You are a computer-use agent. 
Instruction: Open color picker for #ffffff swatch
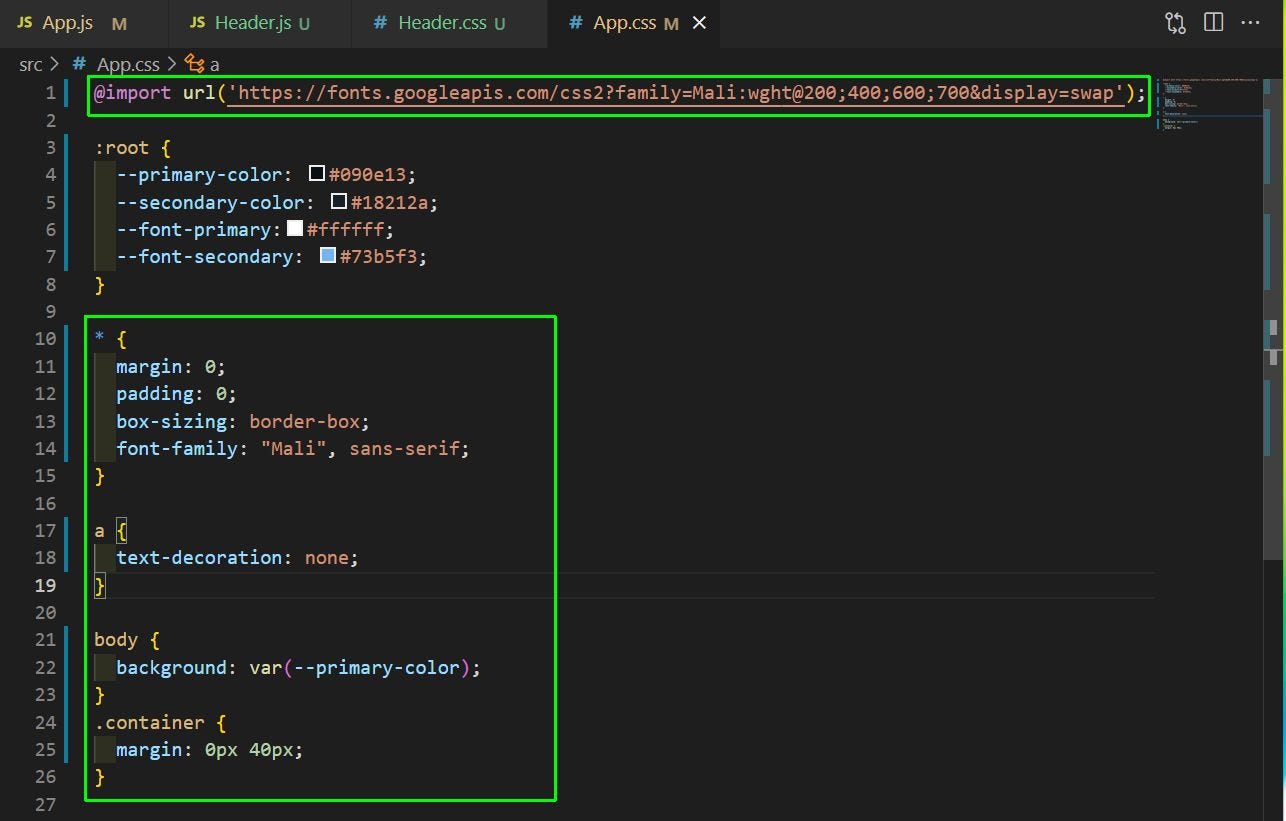point(295,228)
